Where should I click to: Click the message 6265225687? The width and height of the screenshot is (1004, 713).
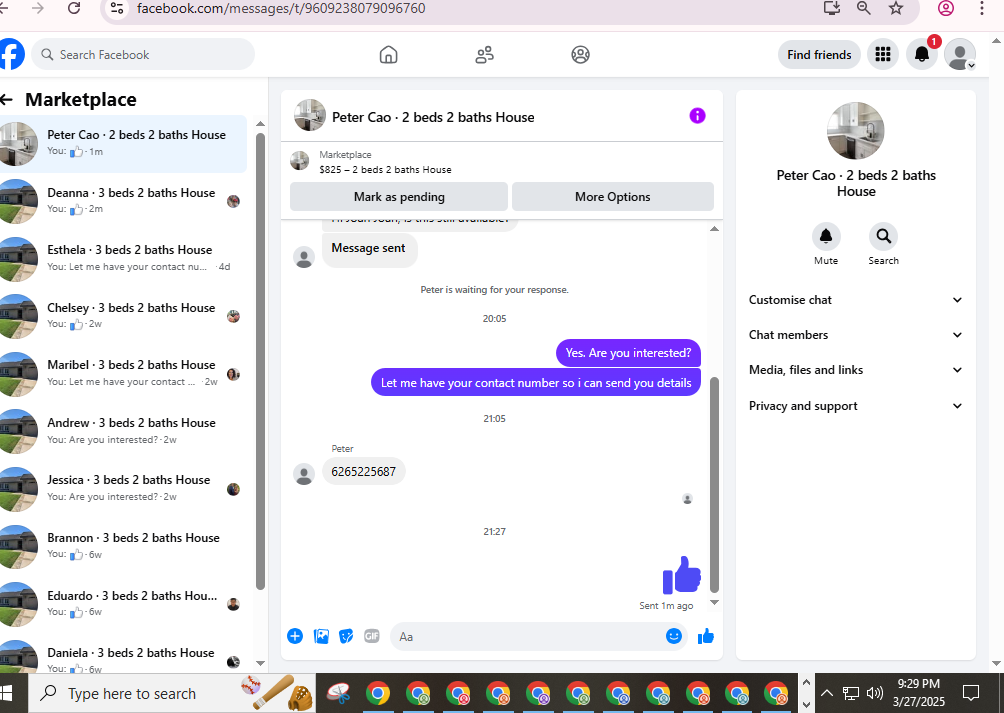[x=363, y=472]
